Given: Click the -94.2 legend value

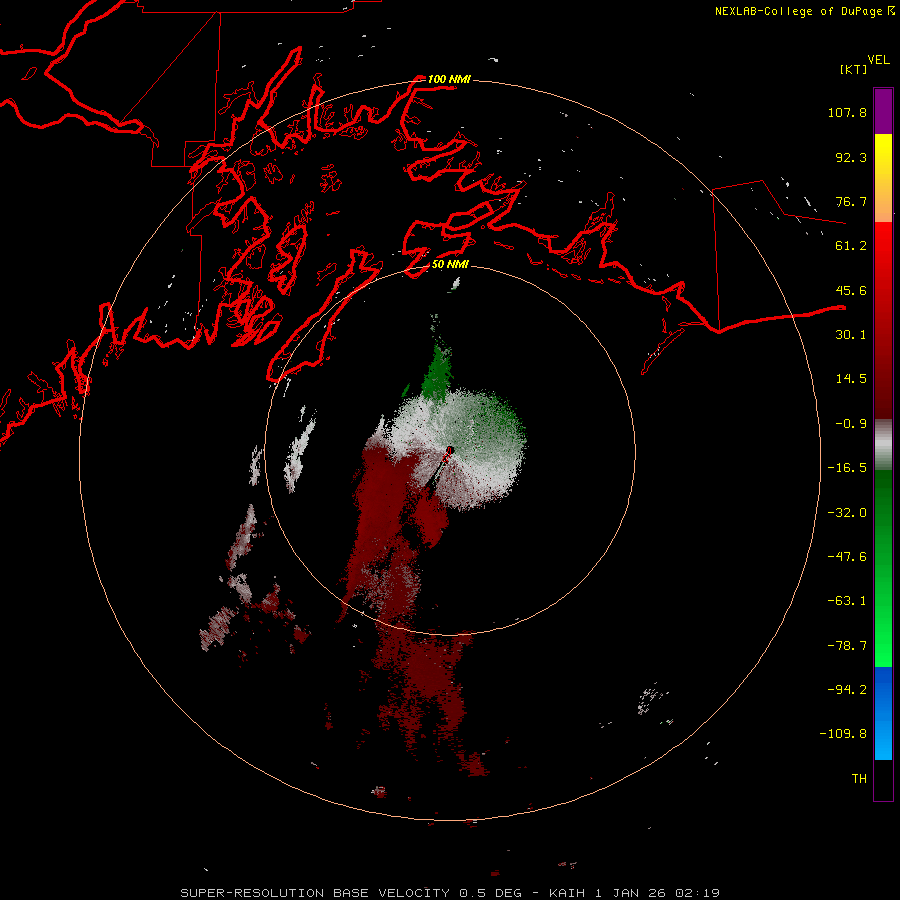Looking at the screenshot, I should coord(847,689).
